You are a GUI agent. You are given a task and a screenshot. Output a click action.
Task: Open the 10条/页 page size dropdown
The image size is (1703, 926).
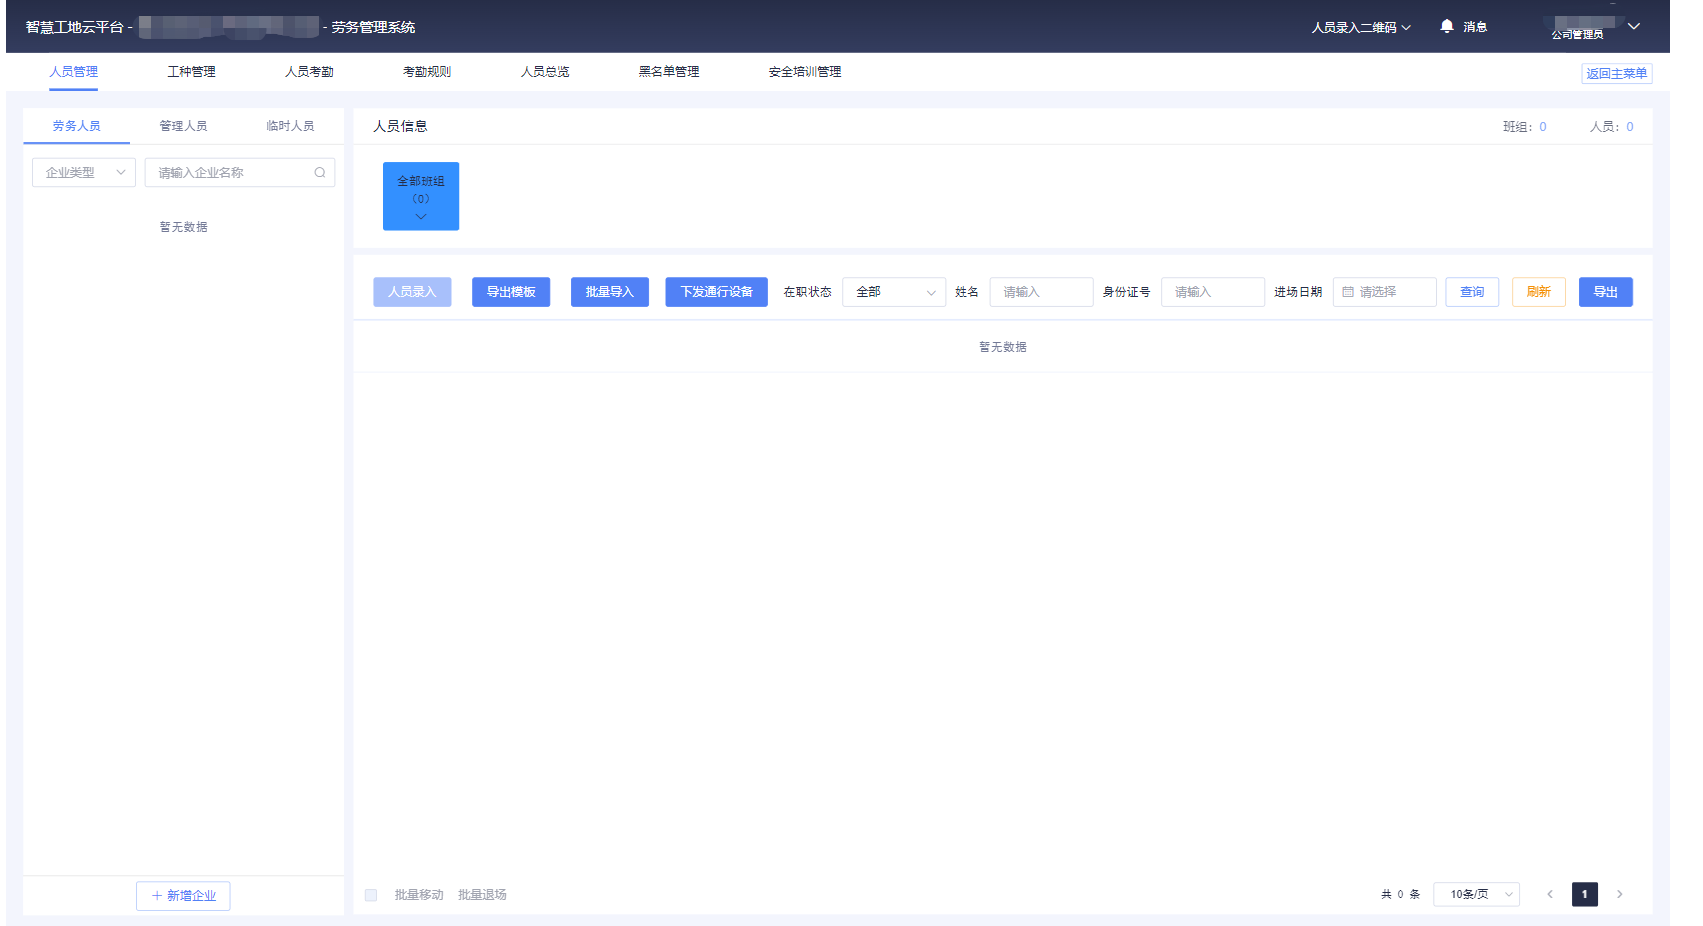pyautogui.click(x=1476, y=894)
